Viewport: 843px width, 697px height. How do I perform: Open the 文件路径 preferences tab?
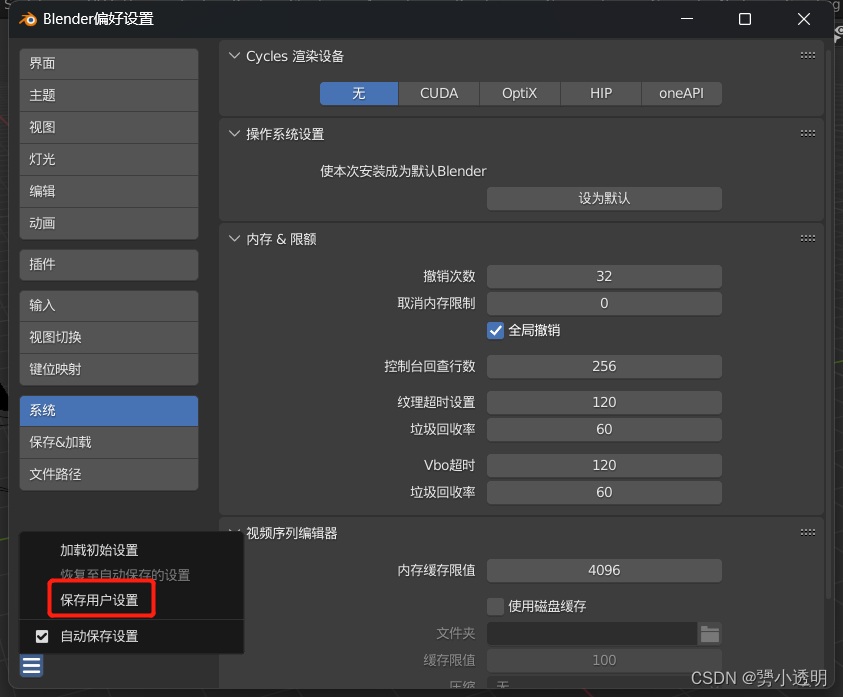(109, 474)
